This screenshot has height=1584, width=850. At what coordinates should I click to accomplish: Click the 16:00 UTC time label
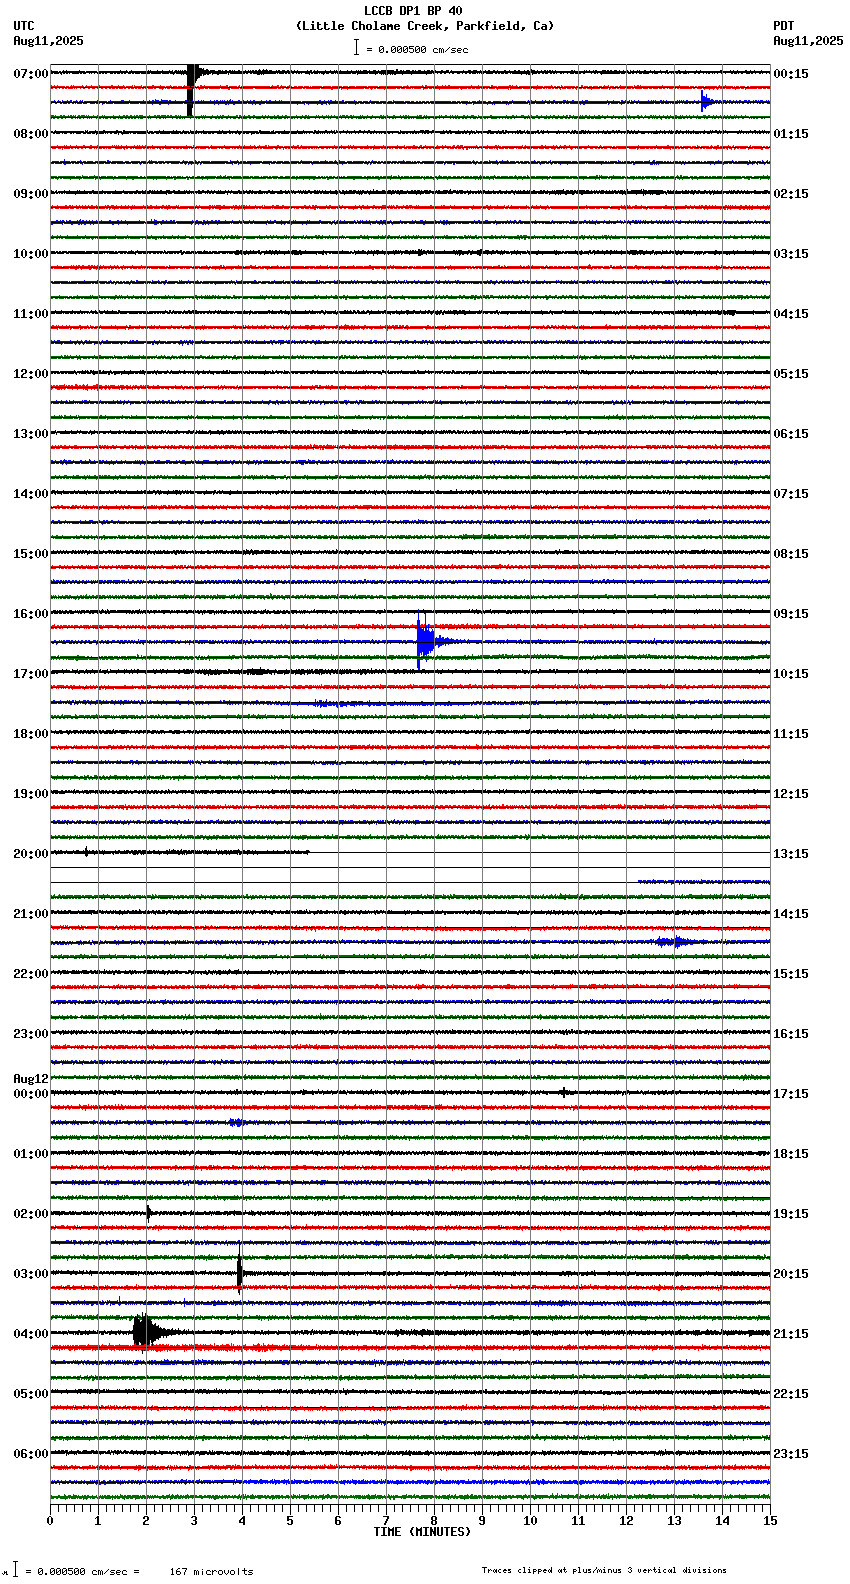pos(31,614)
